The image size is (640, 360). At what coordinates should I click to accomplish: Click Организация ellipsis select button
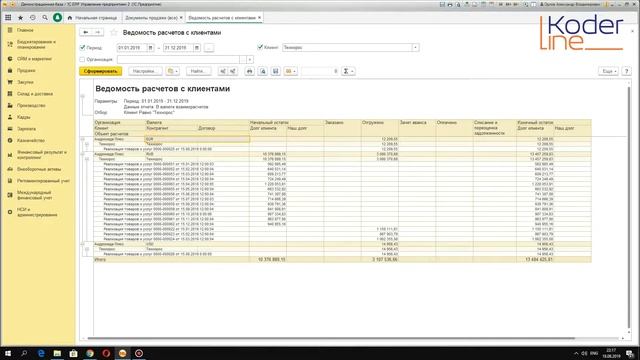(243, 60)
